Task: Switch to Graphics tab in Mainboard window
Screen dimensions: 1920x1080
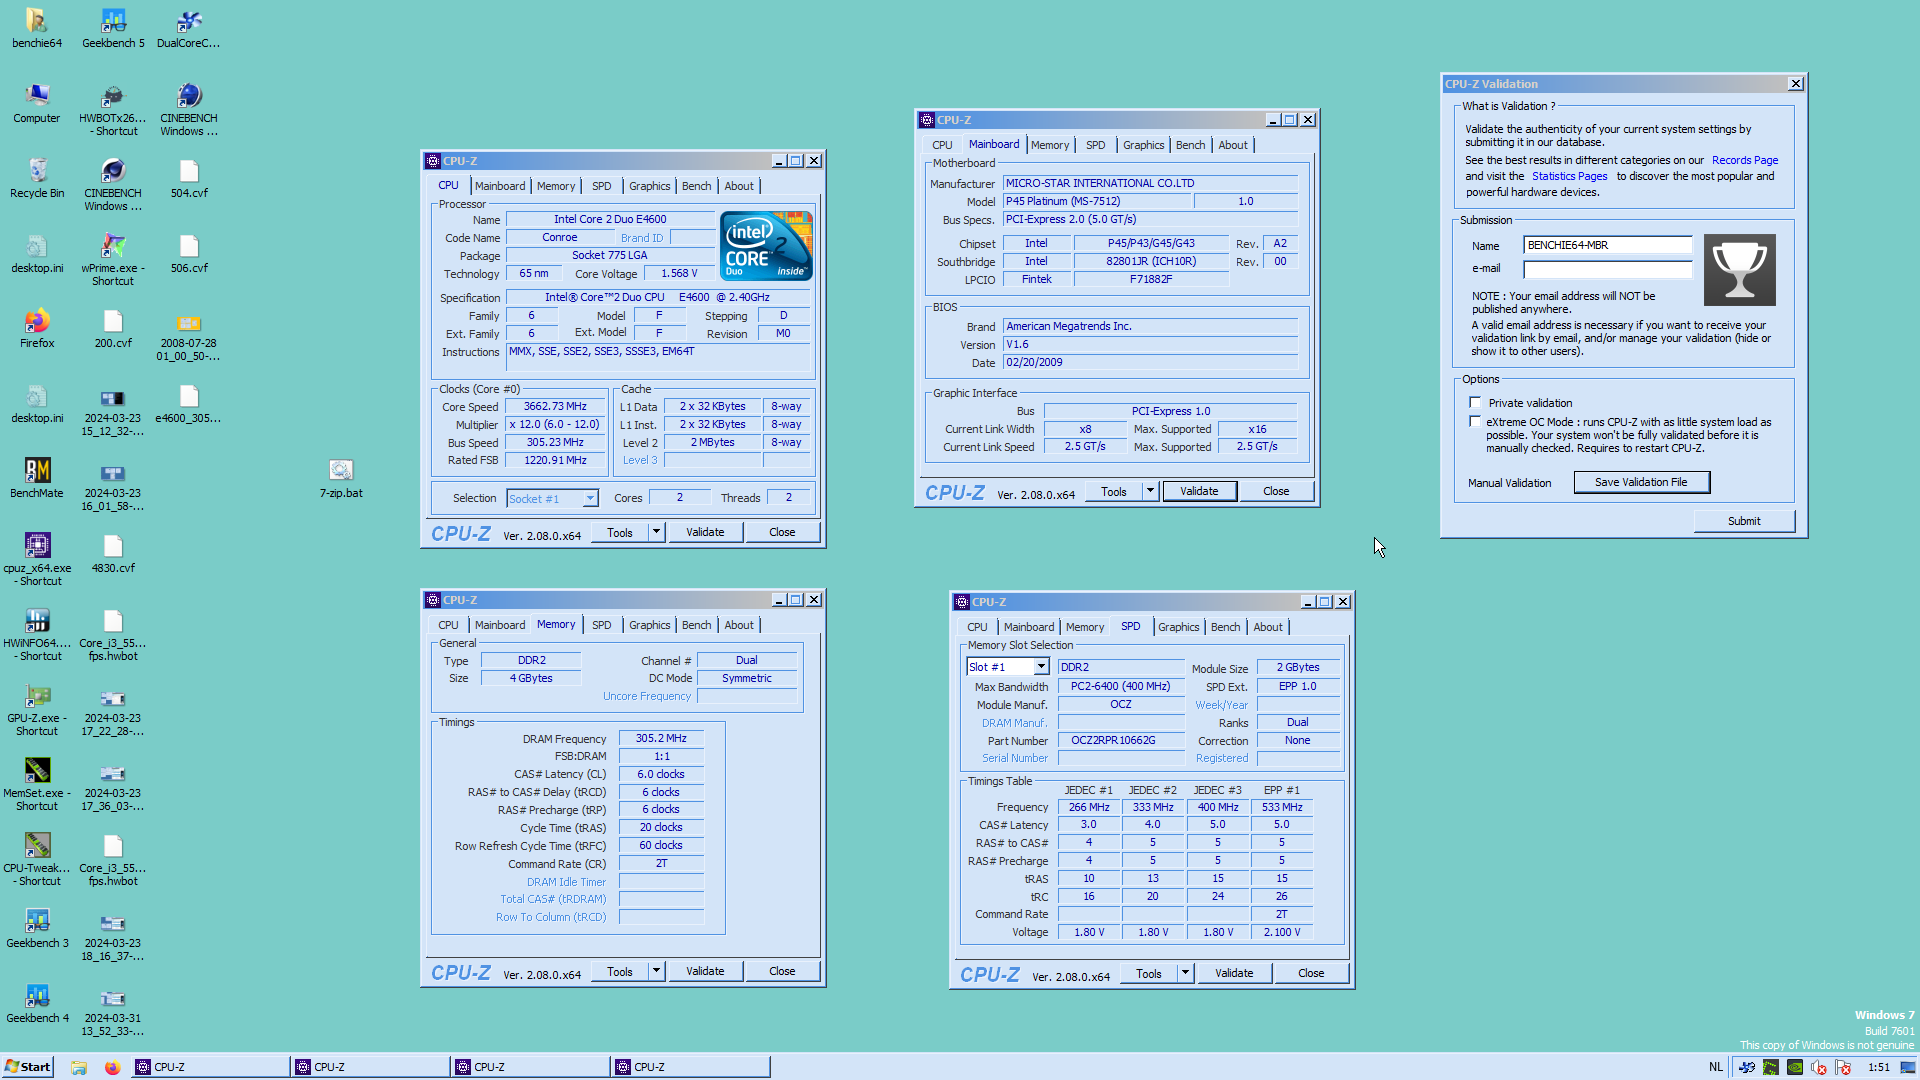Action: (1143, 145)
